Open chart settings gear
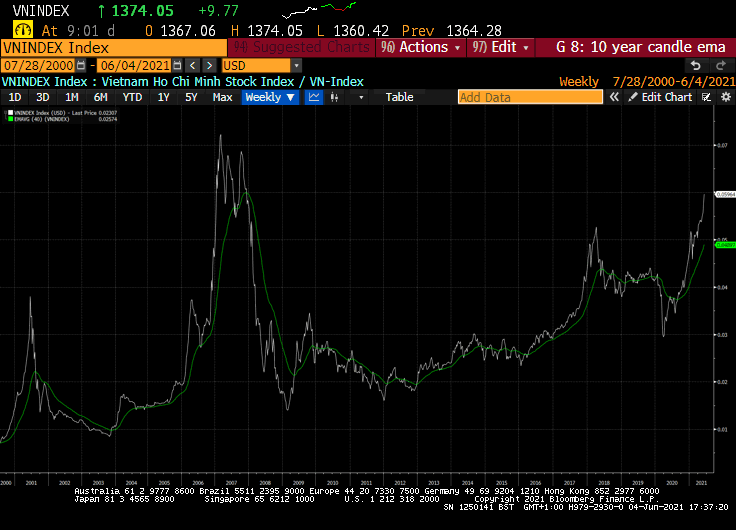 pos(726,97)
